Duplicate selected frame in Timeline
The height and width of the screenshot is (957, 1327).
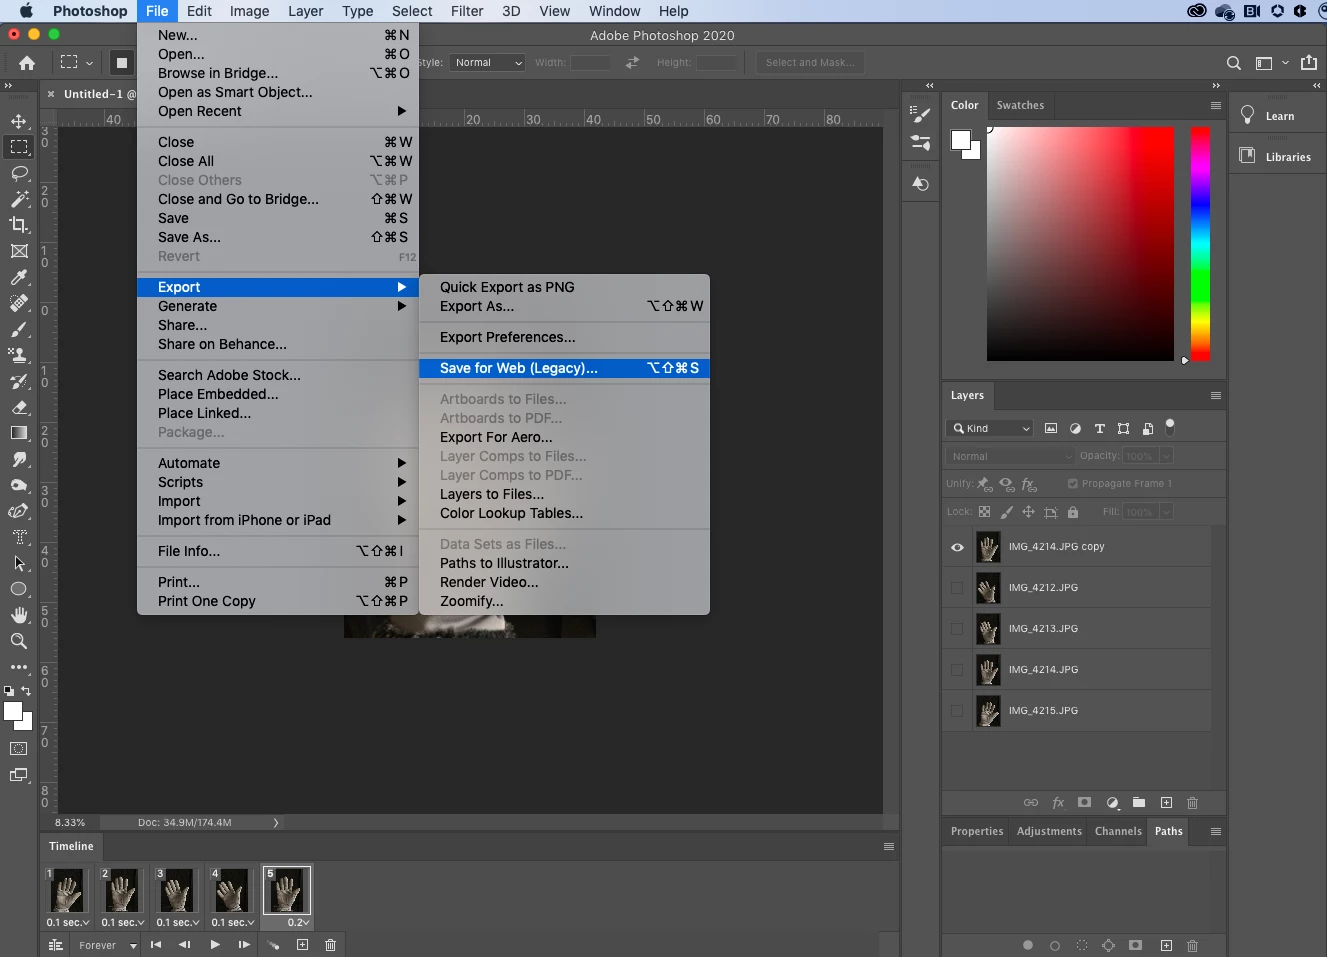click(302, 945)
